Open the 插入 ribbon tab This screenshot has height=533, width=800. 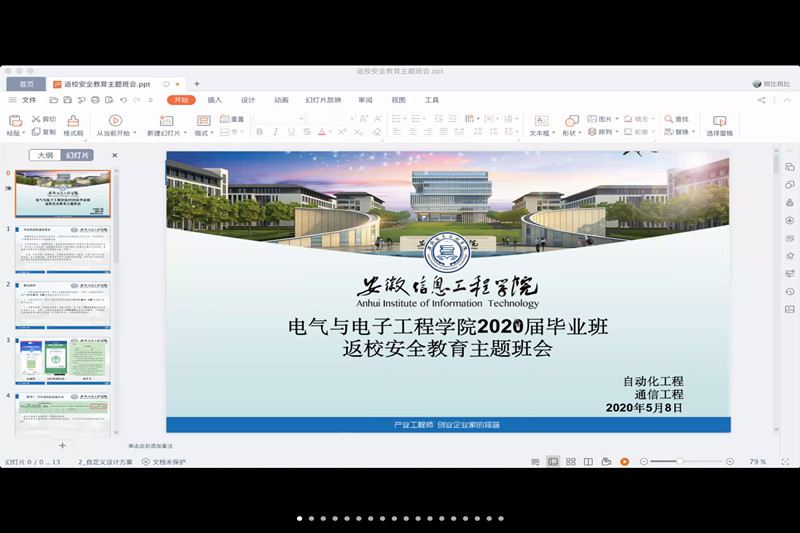(x=214, y=100)
